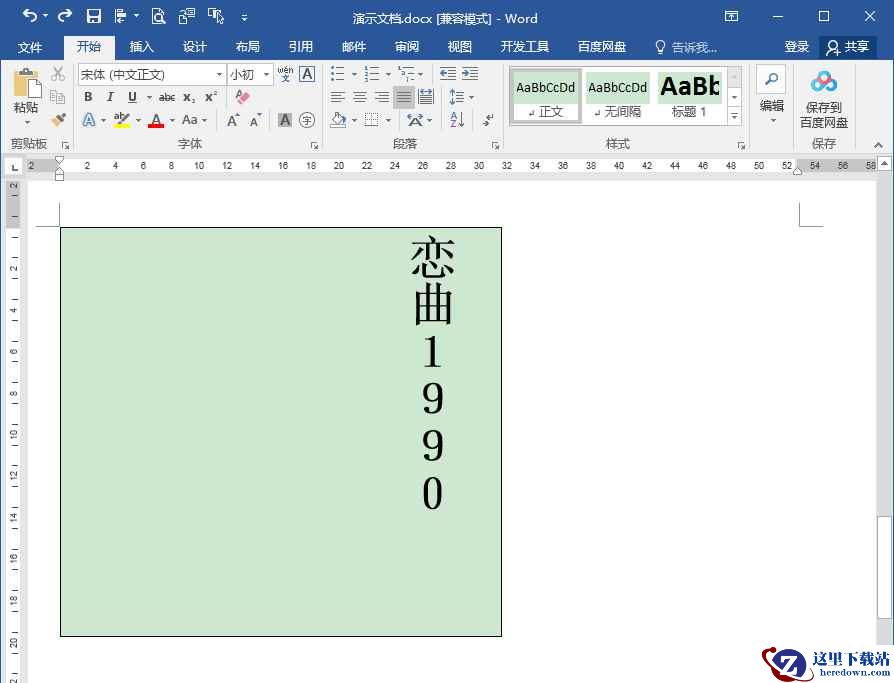Click the Sort A-Z icon

coord(457,120)
